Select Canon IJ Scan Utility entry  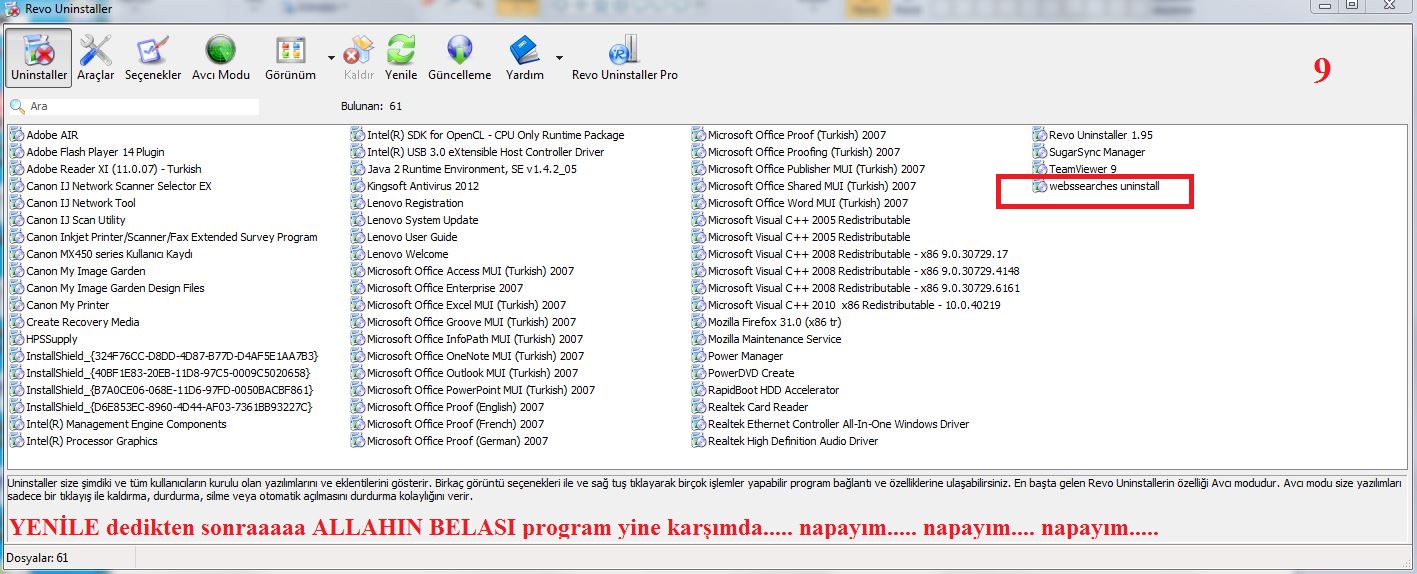tap(68, 220)
